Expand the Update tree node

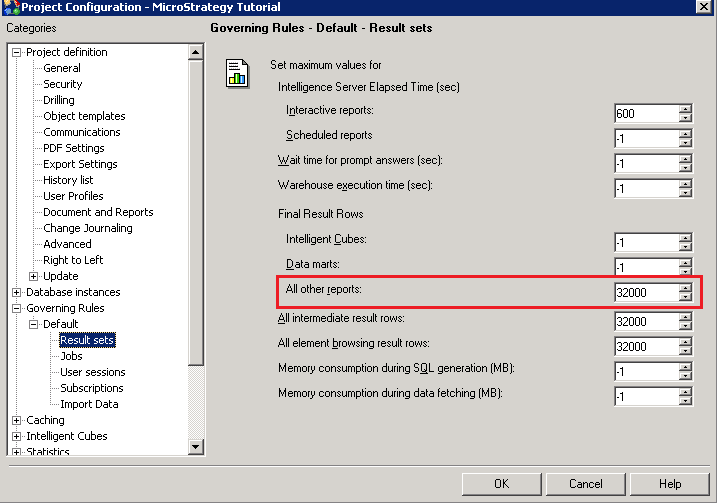tap(33, 276)
